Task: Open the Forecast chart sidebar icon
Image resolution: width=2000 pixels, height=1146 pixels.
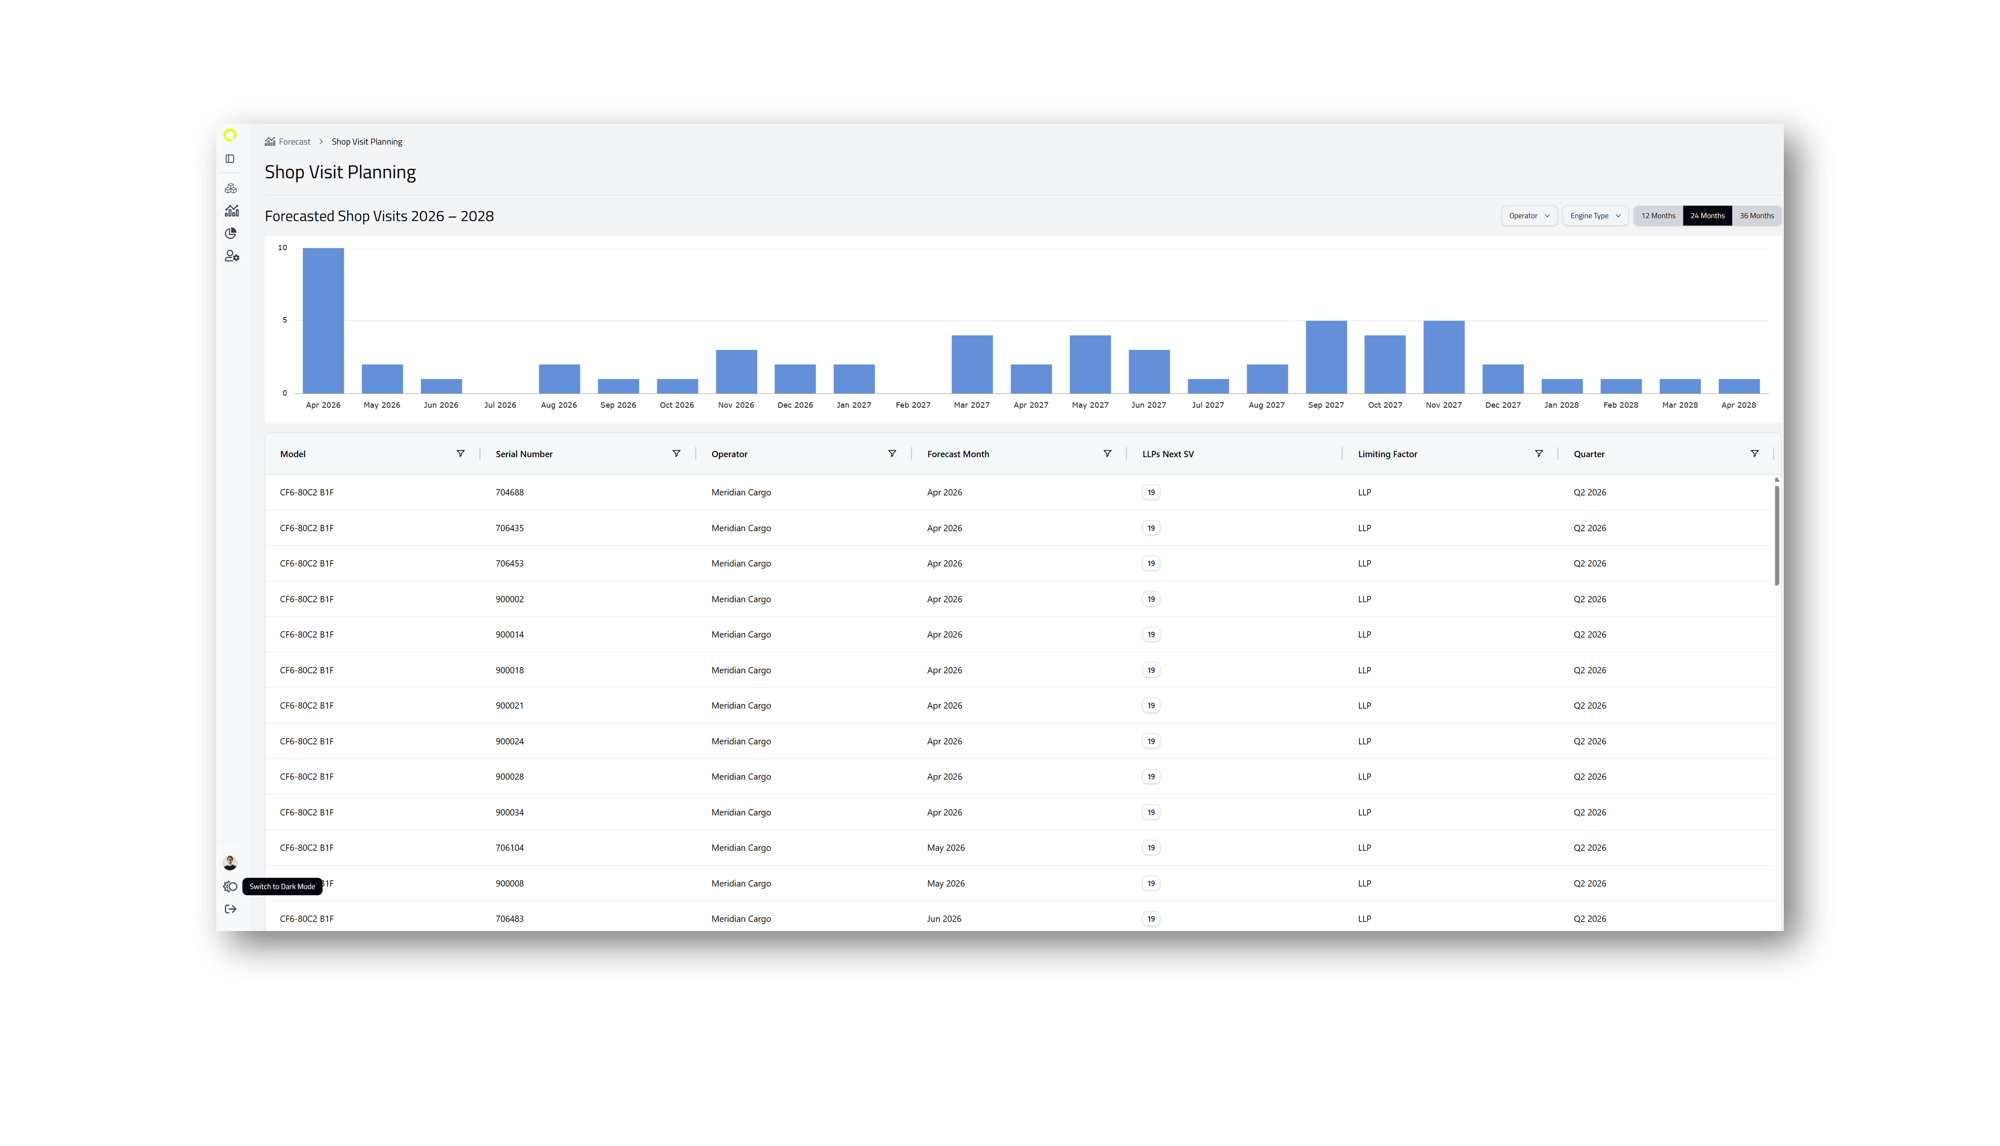Action: click(x=231, y=211)
